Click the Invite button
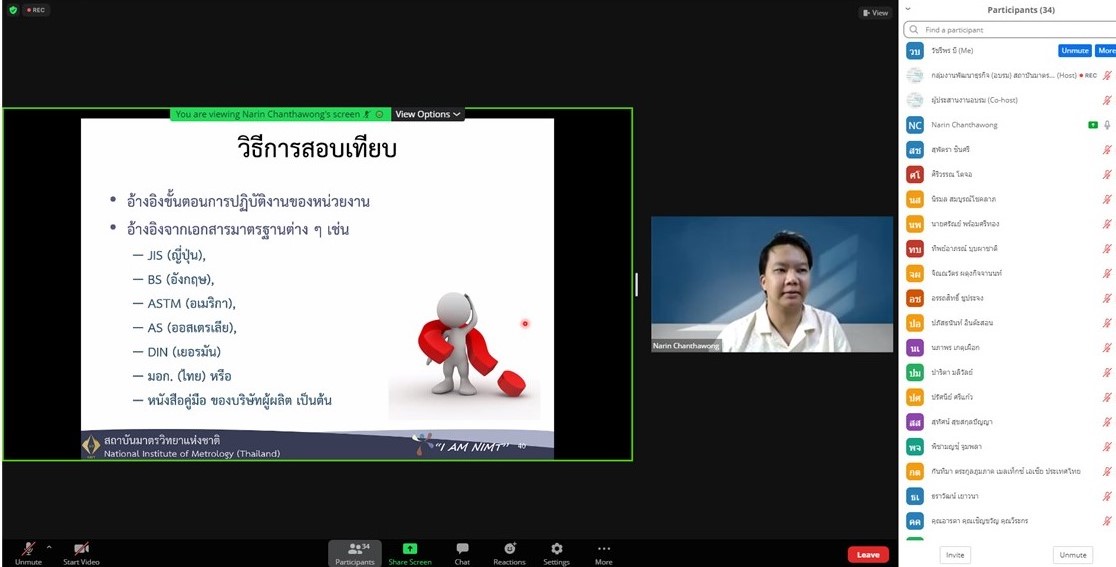This screenshot has height=567, width=1116. pyautogui.click(x=955, y=555)
